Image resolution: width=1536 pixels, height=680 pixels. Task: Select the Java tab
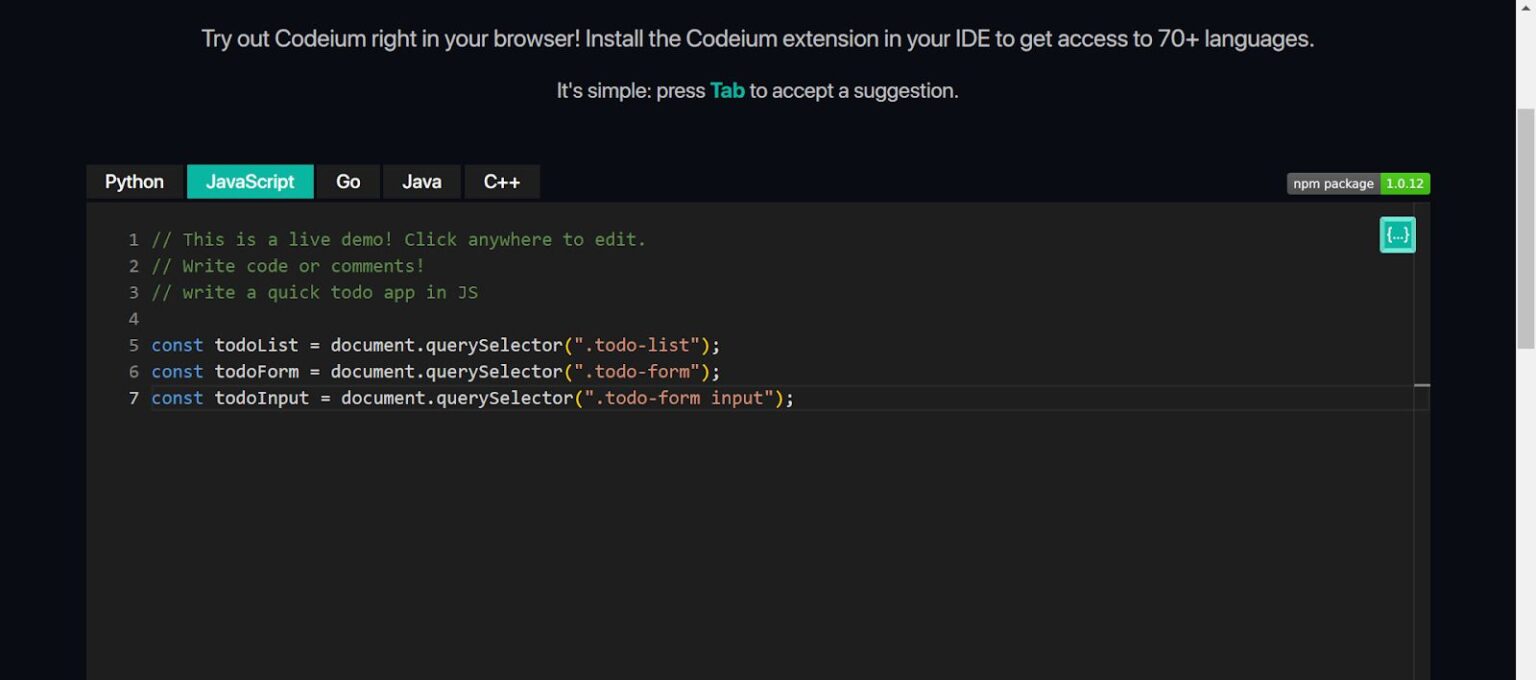pos(421,181)
